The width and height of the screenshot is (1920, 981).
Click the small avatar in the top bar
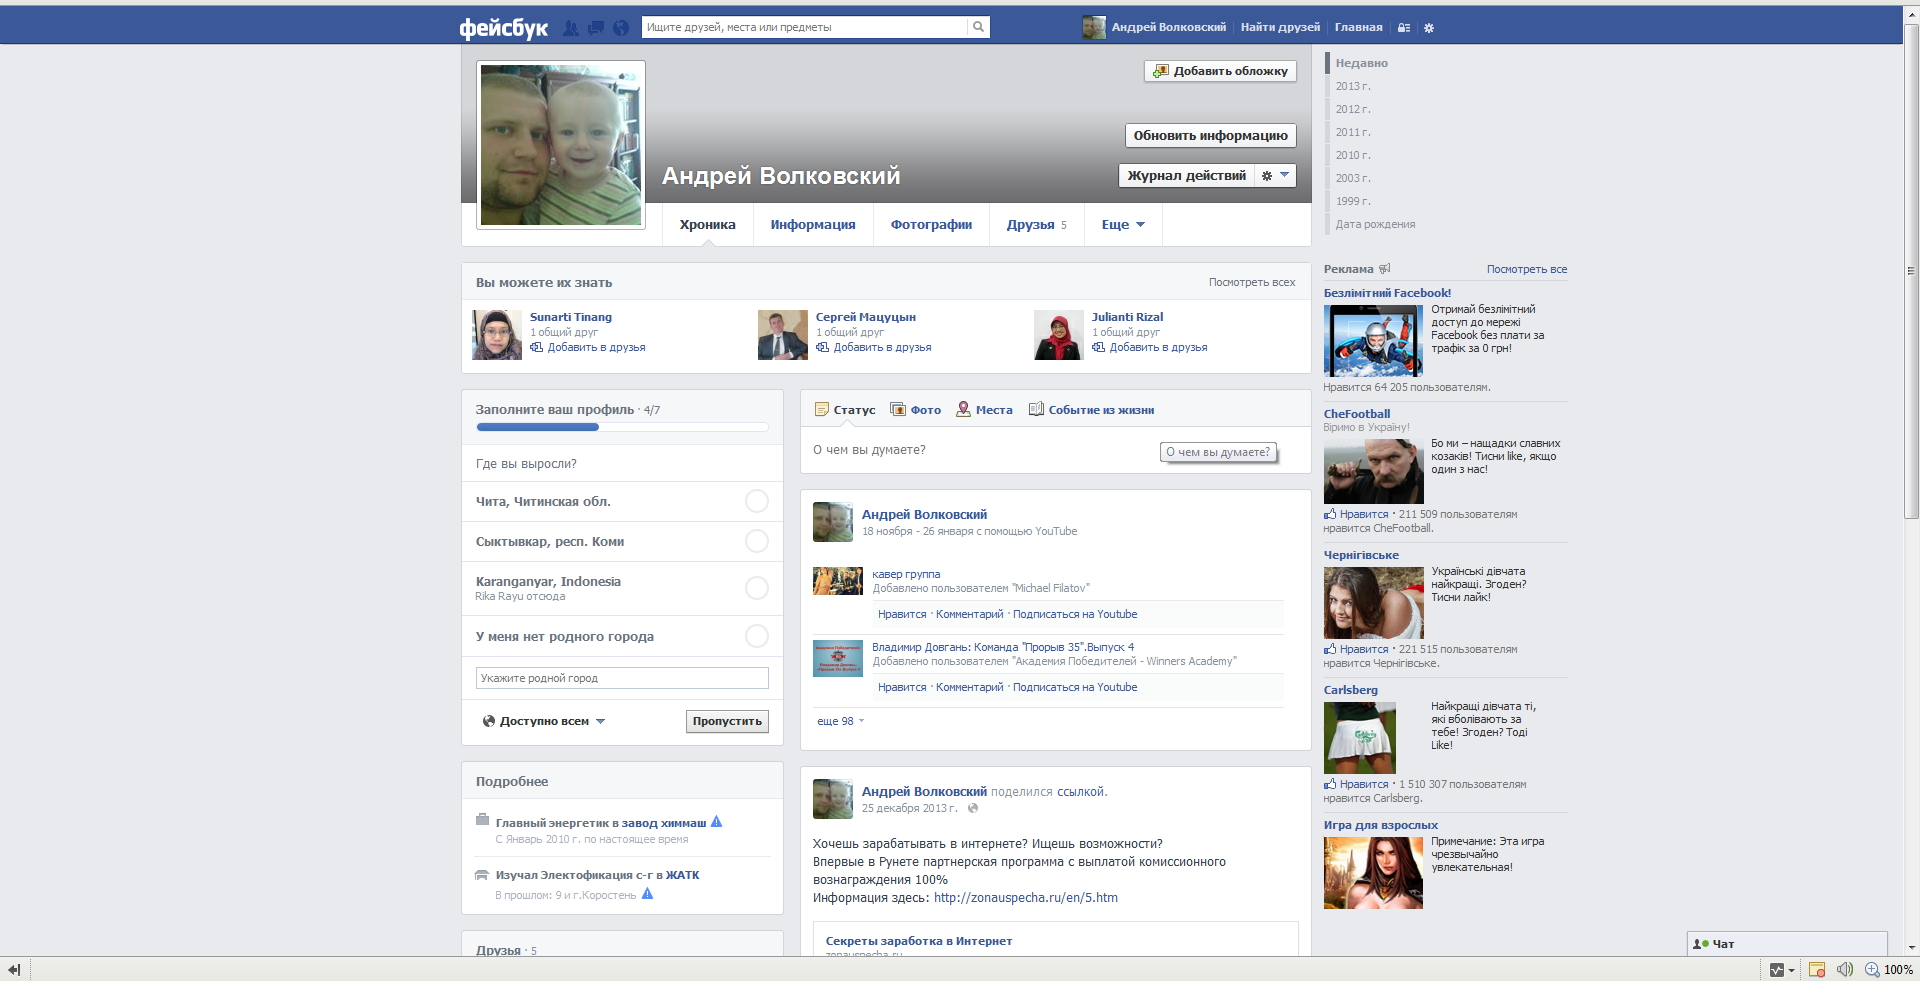pyautogui.click(x=1094, y=28)
